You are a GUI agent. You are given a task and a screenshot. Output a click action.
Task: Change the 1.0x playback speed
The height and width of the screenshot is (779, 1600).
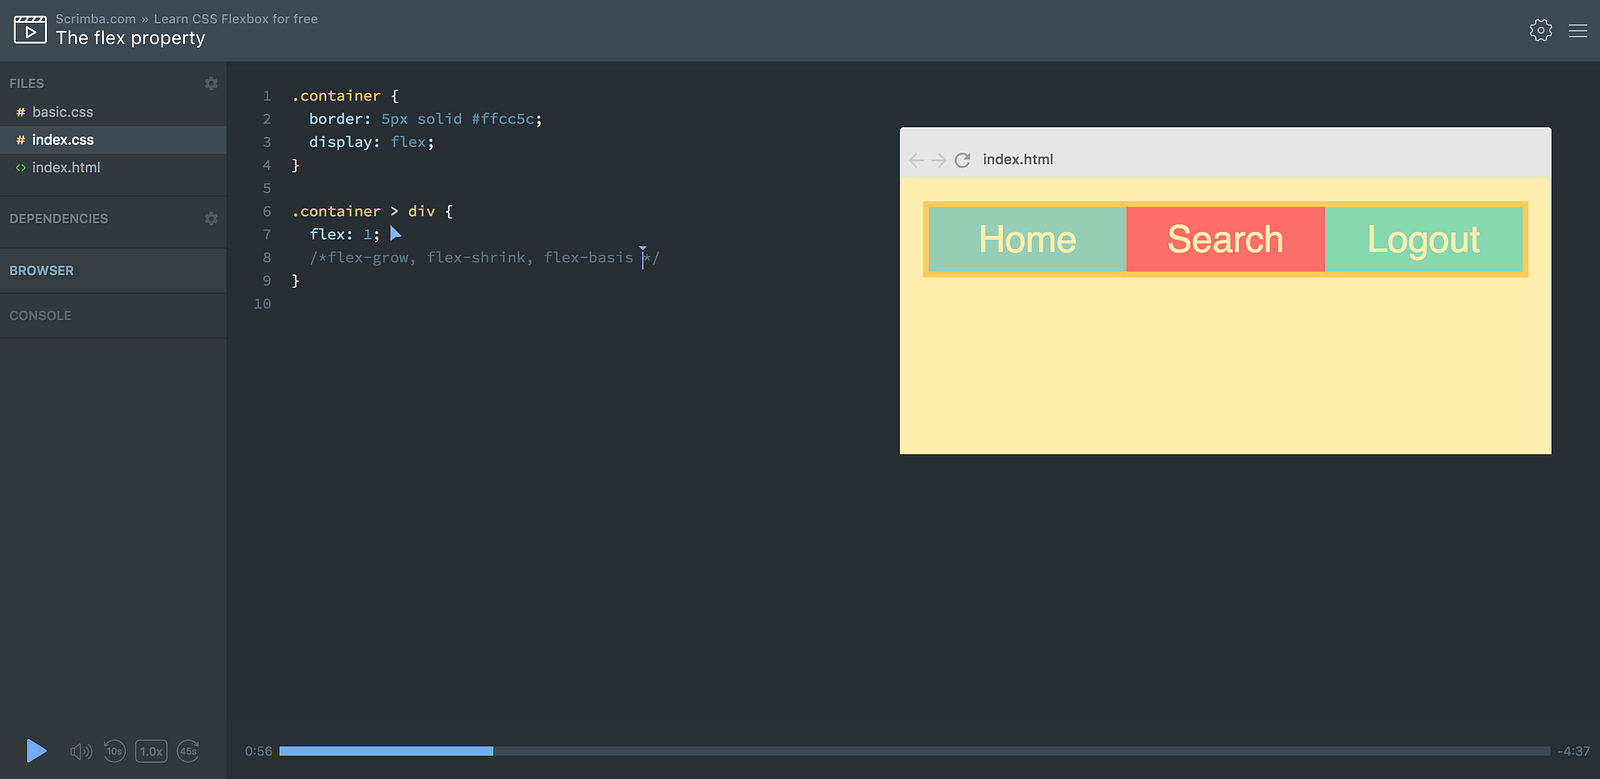(x=151, y=751)
